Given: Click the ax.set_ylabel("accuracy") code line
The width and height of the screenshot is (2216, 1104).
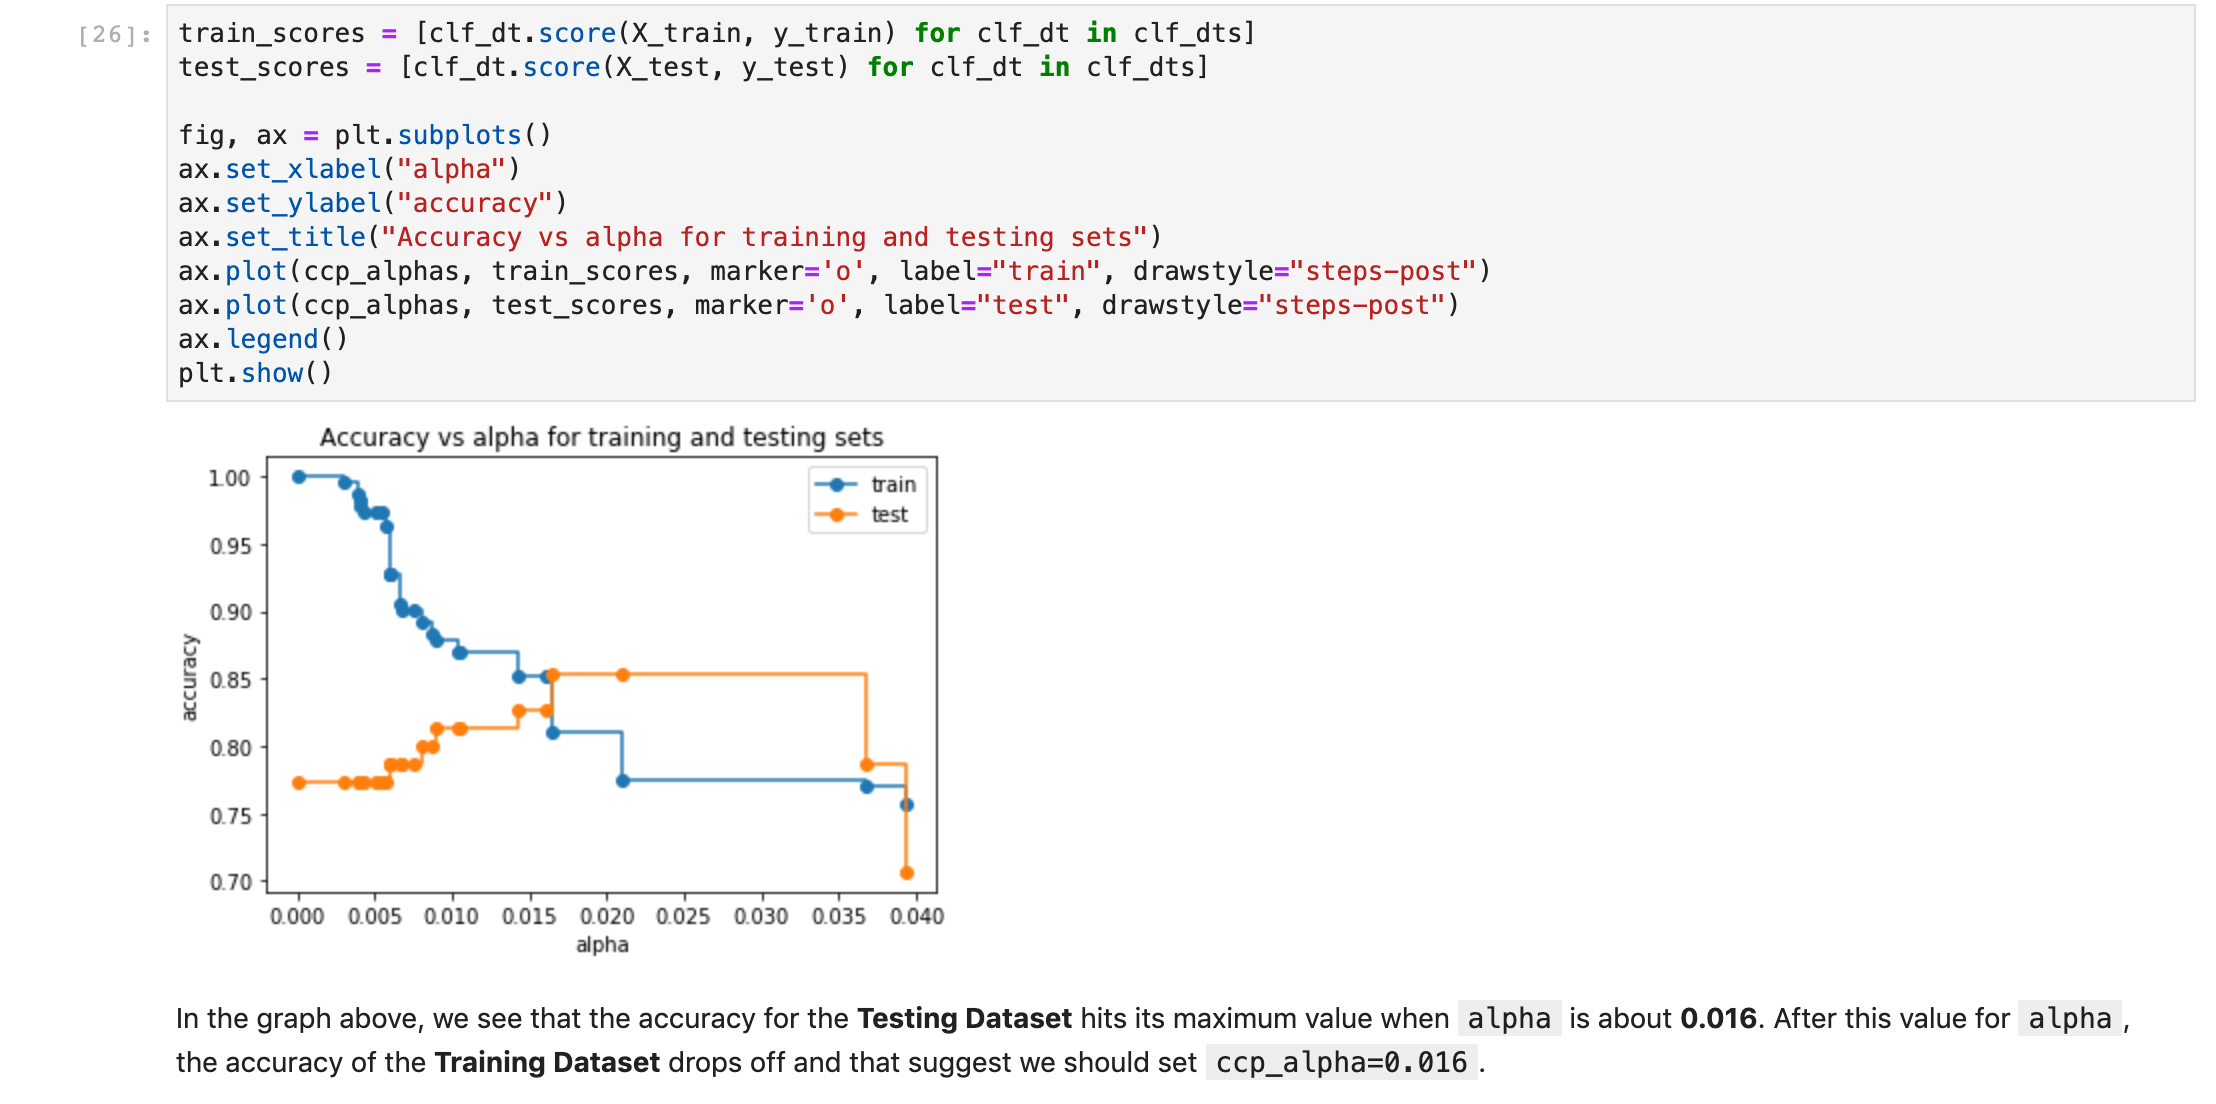Looking at the screenshot, I should click(x=372, y=203).
